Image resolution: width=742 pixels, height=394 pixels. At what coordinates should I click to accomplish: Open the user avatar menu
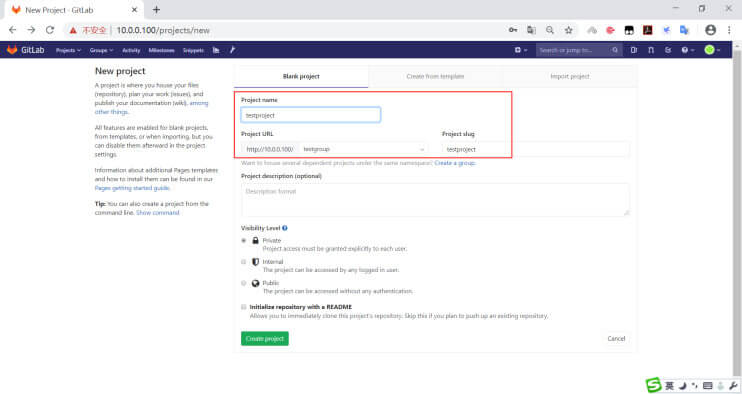pos(712,50)
